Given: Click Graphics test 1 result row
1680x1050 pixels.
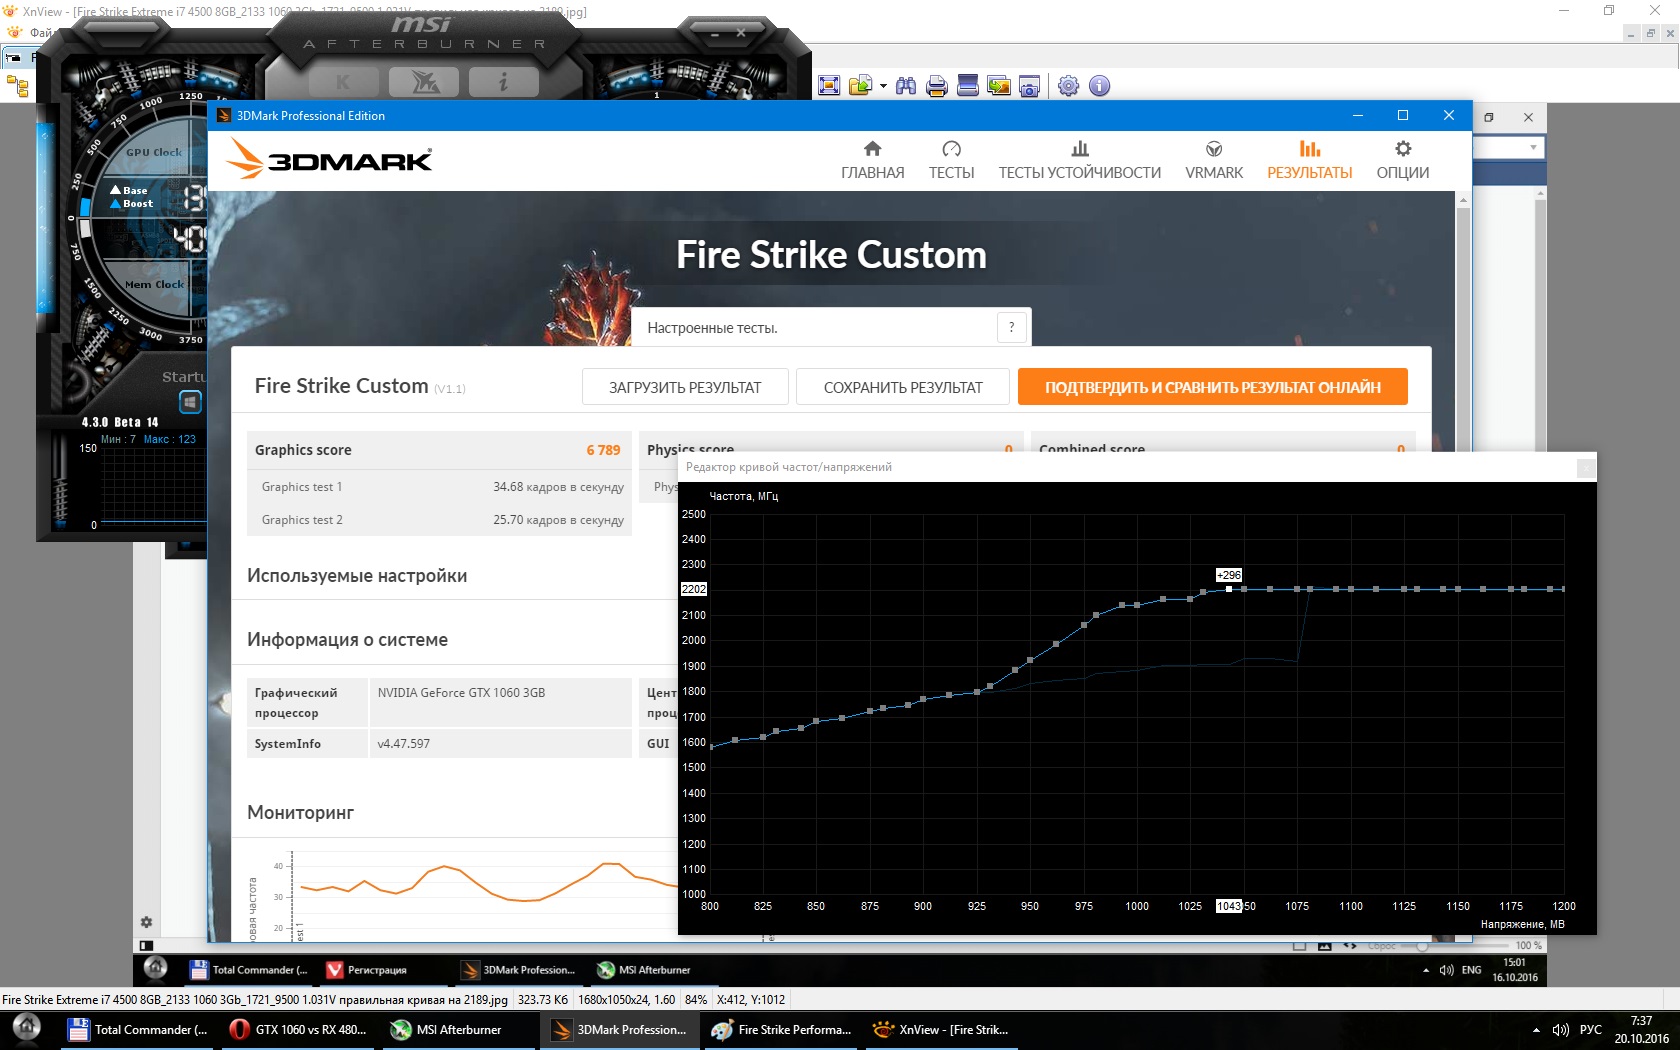Looking at the screenshot, I should (x=439, y=487).
